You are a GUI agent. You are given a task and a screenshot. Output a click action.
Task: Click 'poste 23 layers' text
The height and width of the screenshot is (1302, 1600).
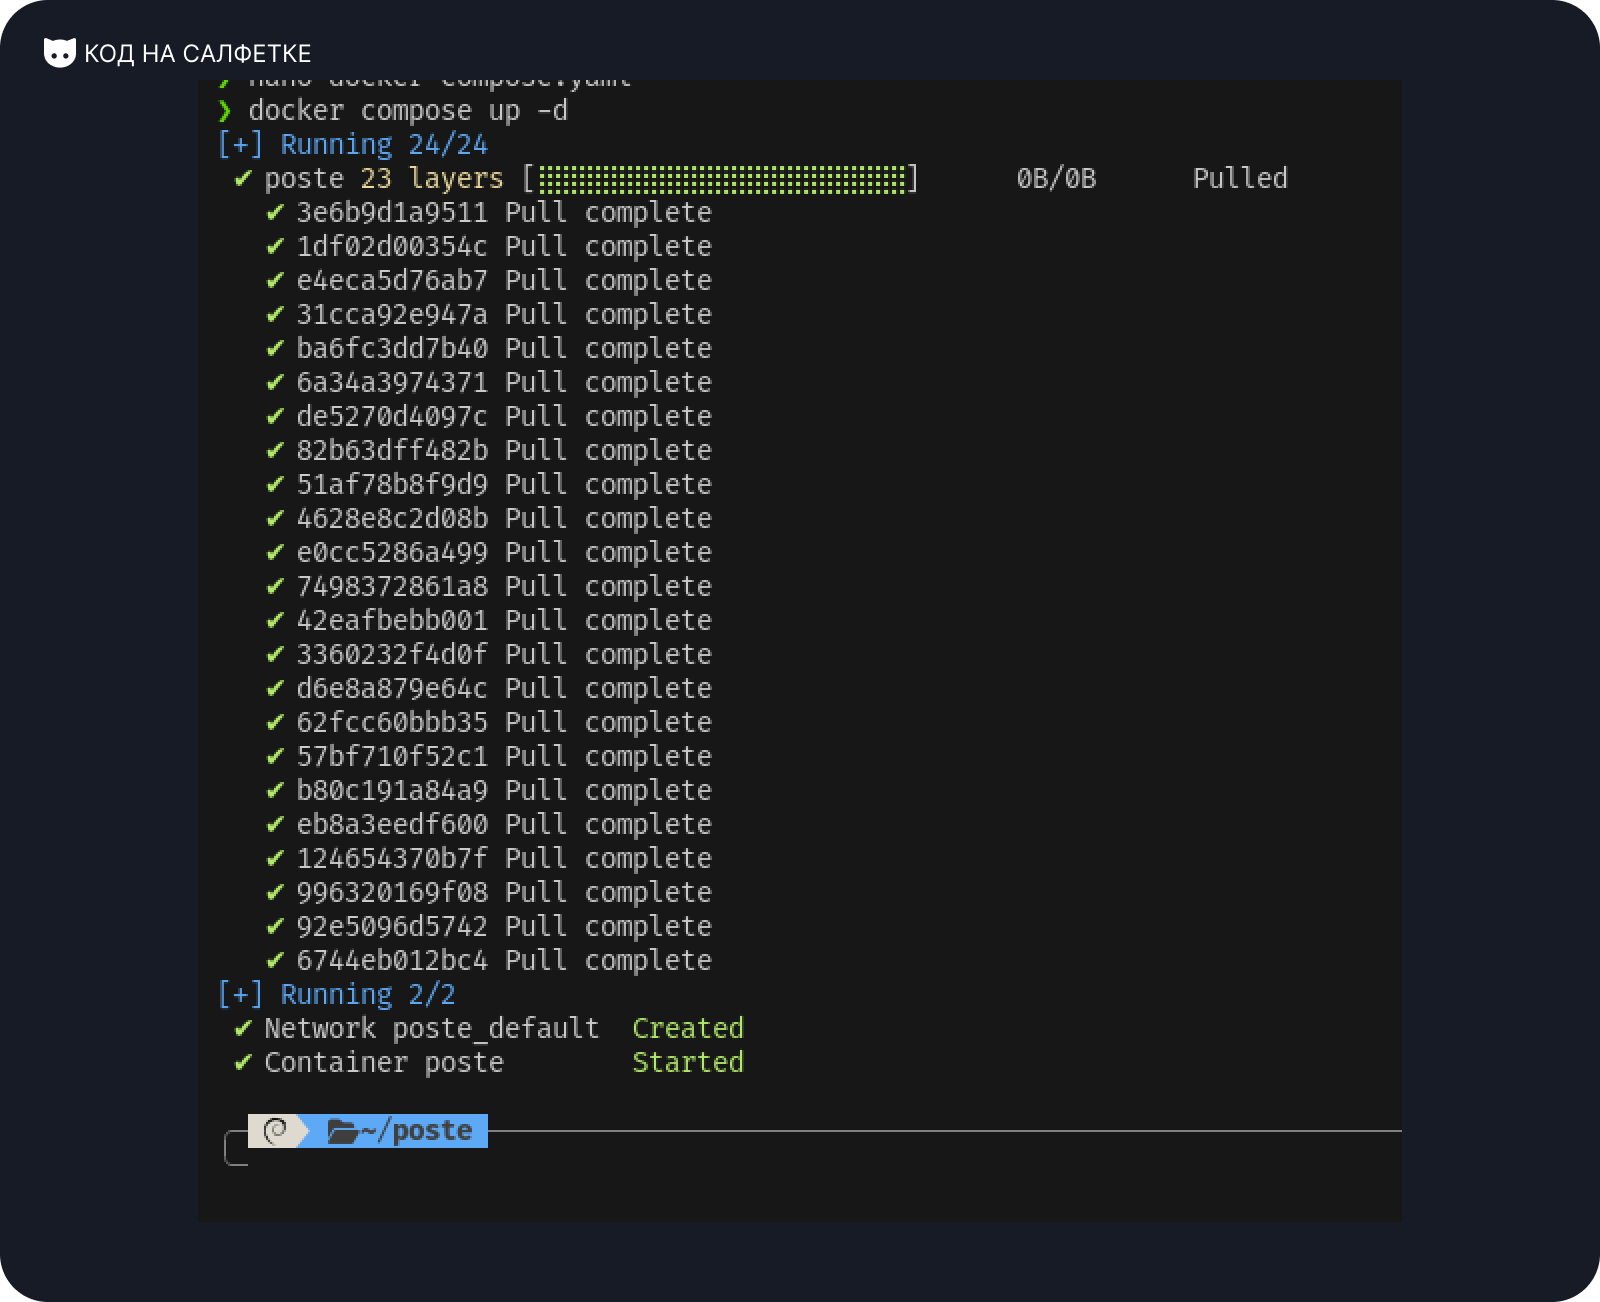coord(384,178)
